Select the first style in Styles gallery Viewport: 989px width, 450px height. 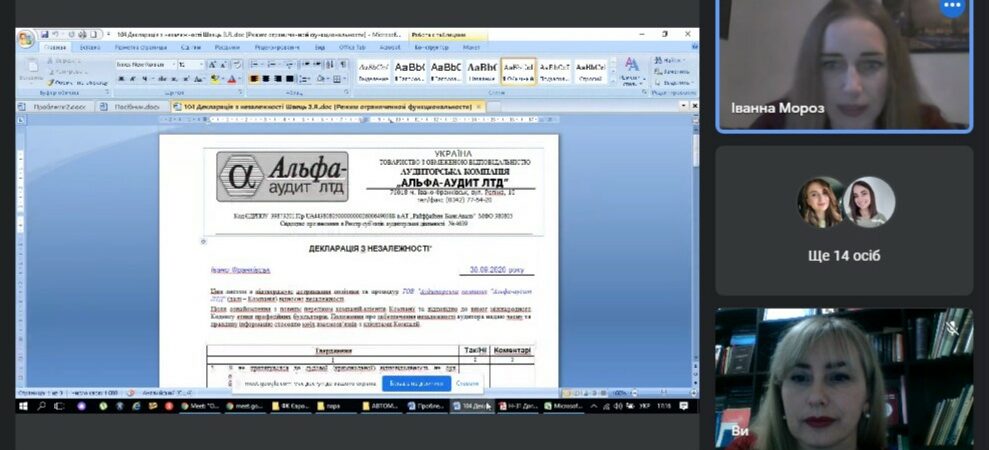click(x=373, y=71)
